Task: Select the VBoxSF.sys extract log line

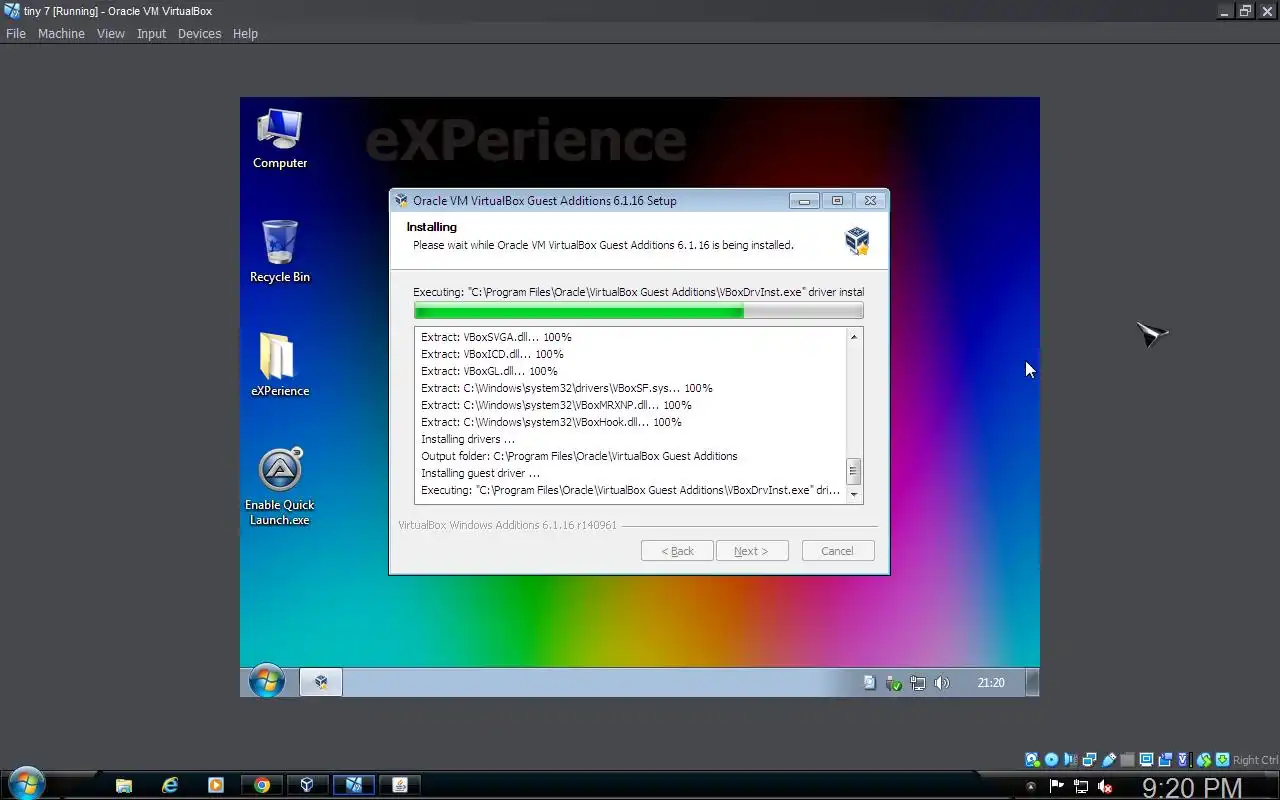Action: (567, 388)
